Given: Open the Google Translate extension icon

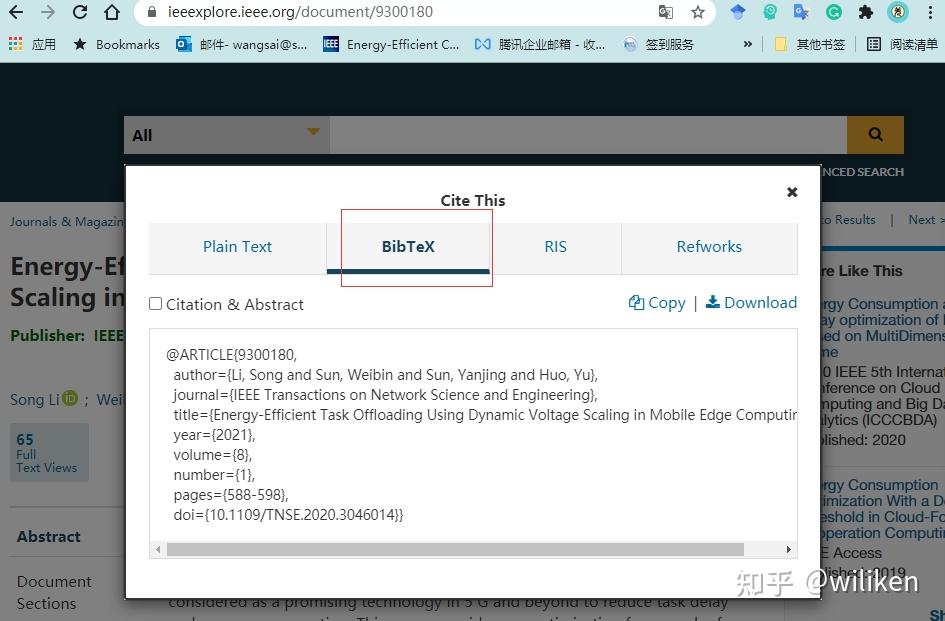Looking at the screenshot, I should (801, 12).
